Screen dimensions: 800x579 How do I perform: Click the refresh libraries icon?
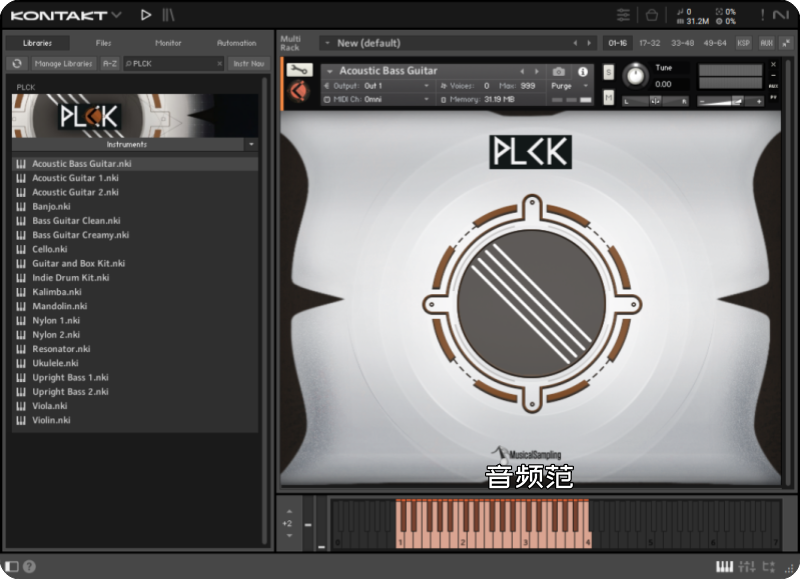(17, 64)
